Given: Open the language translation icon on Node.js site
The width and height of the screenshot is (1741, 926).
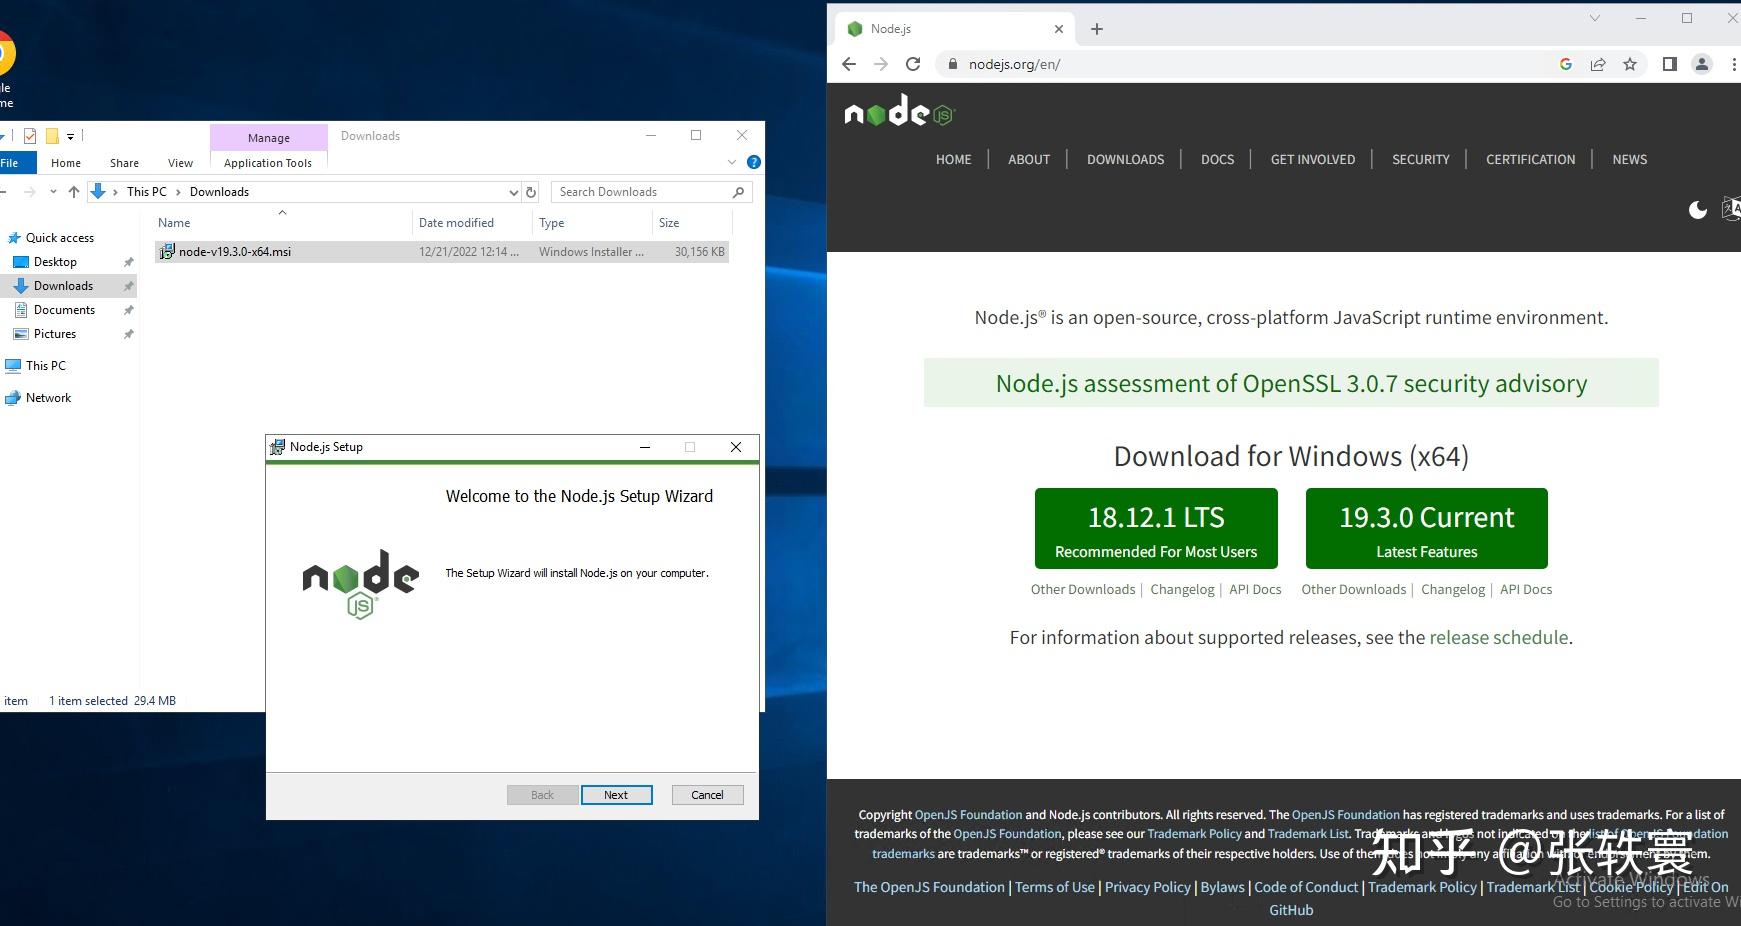Looking at the screenshot, I should click(1731, 210).
